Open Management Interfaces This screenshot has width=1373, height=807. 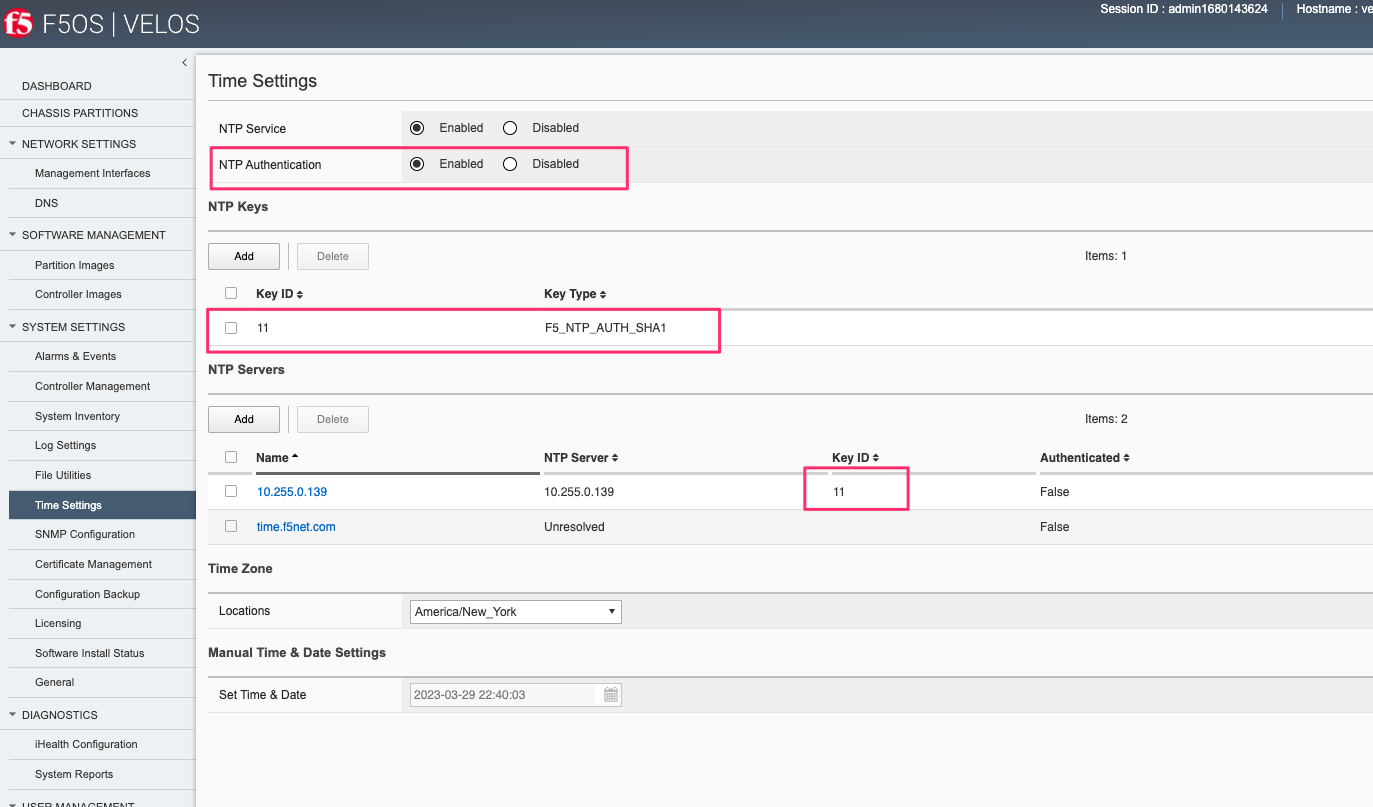click(93, 173)
